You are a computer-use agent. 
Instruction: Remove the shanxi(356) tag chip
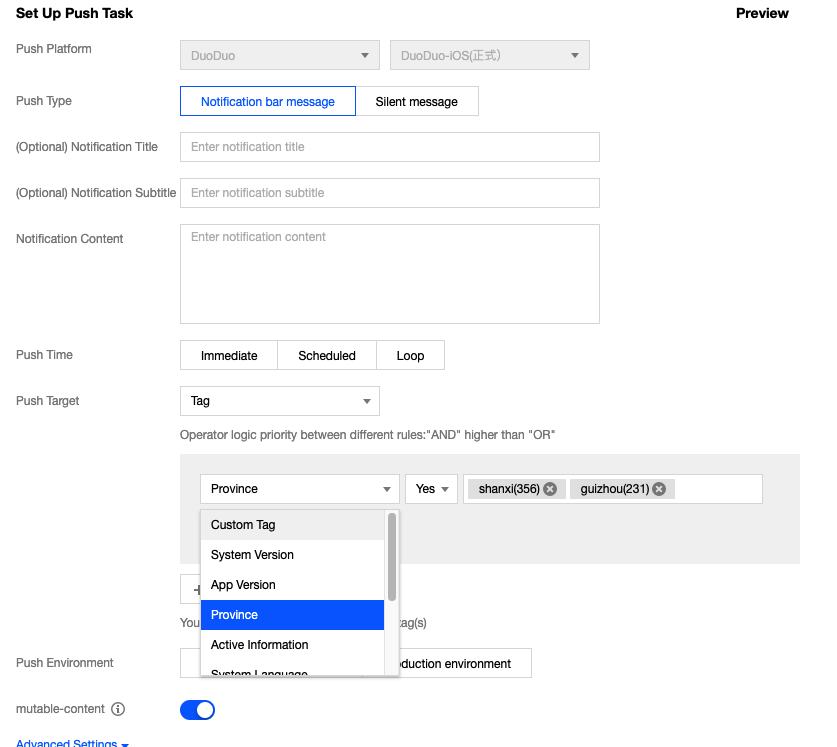click(x=550, y=489)
